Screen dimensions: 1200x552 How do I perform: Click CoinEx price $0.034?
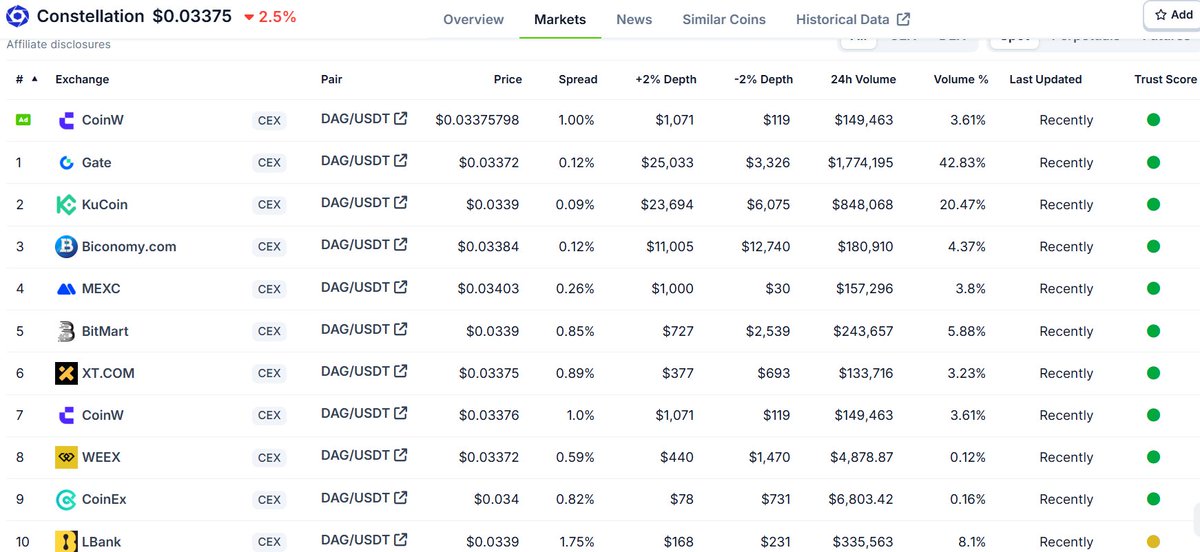(x=496, y=499)
